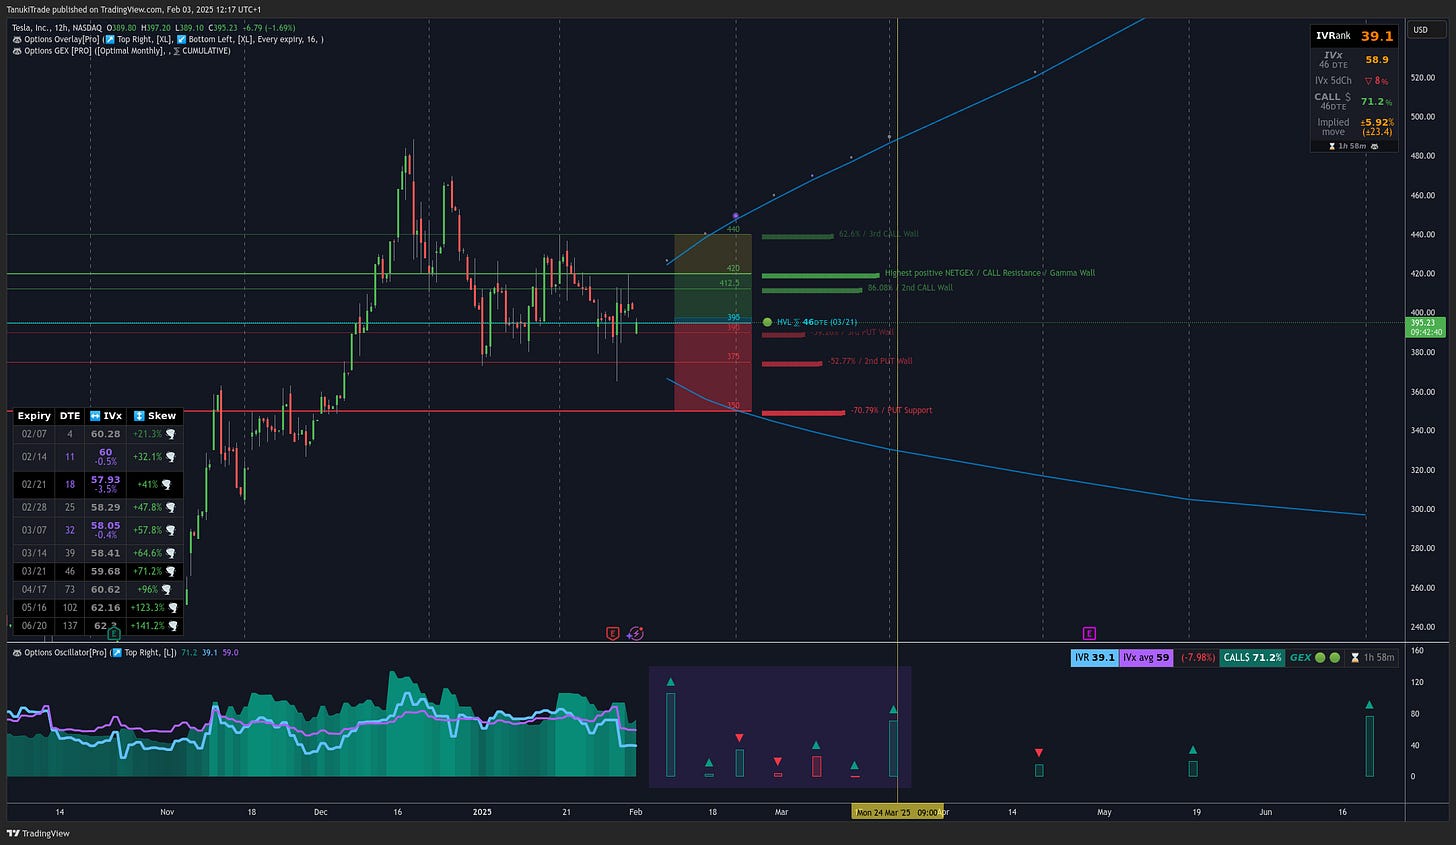The width and height of the screenshot is (1456, 845).
Task: Click the IVR 39.1 blue badge
Action: (1094, 657)
